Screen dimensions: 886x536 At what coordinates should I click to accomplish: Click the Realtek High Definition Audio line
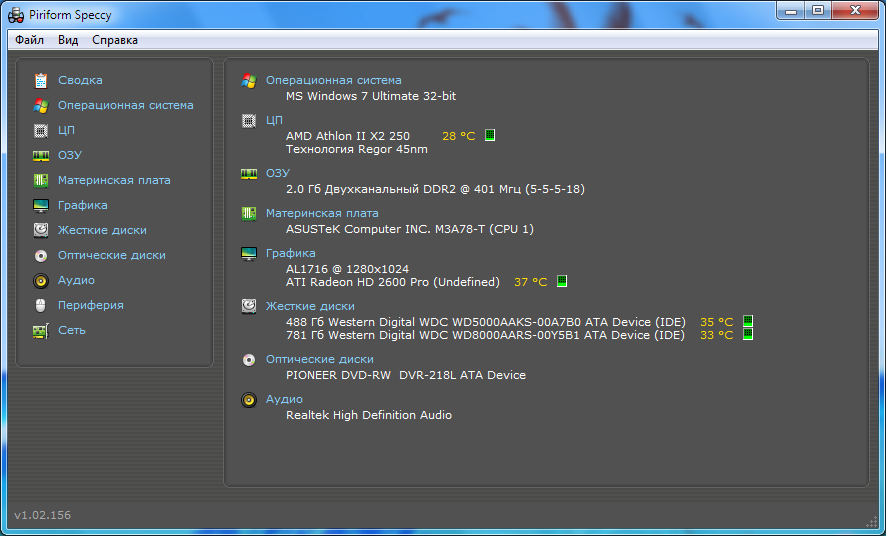(369, 415)
